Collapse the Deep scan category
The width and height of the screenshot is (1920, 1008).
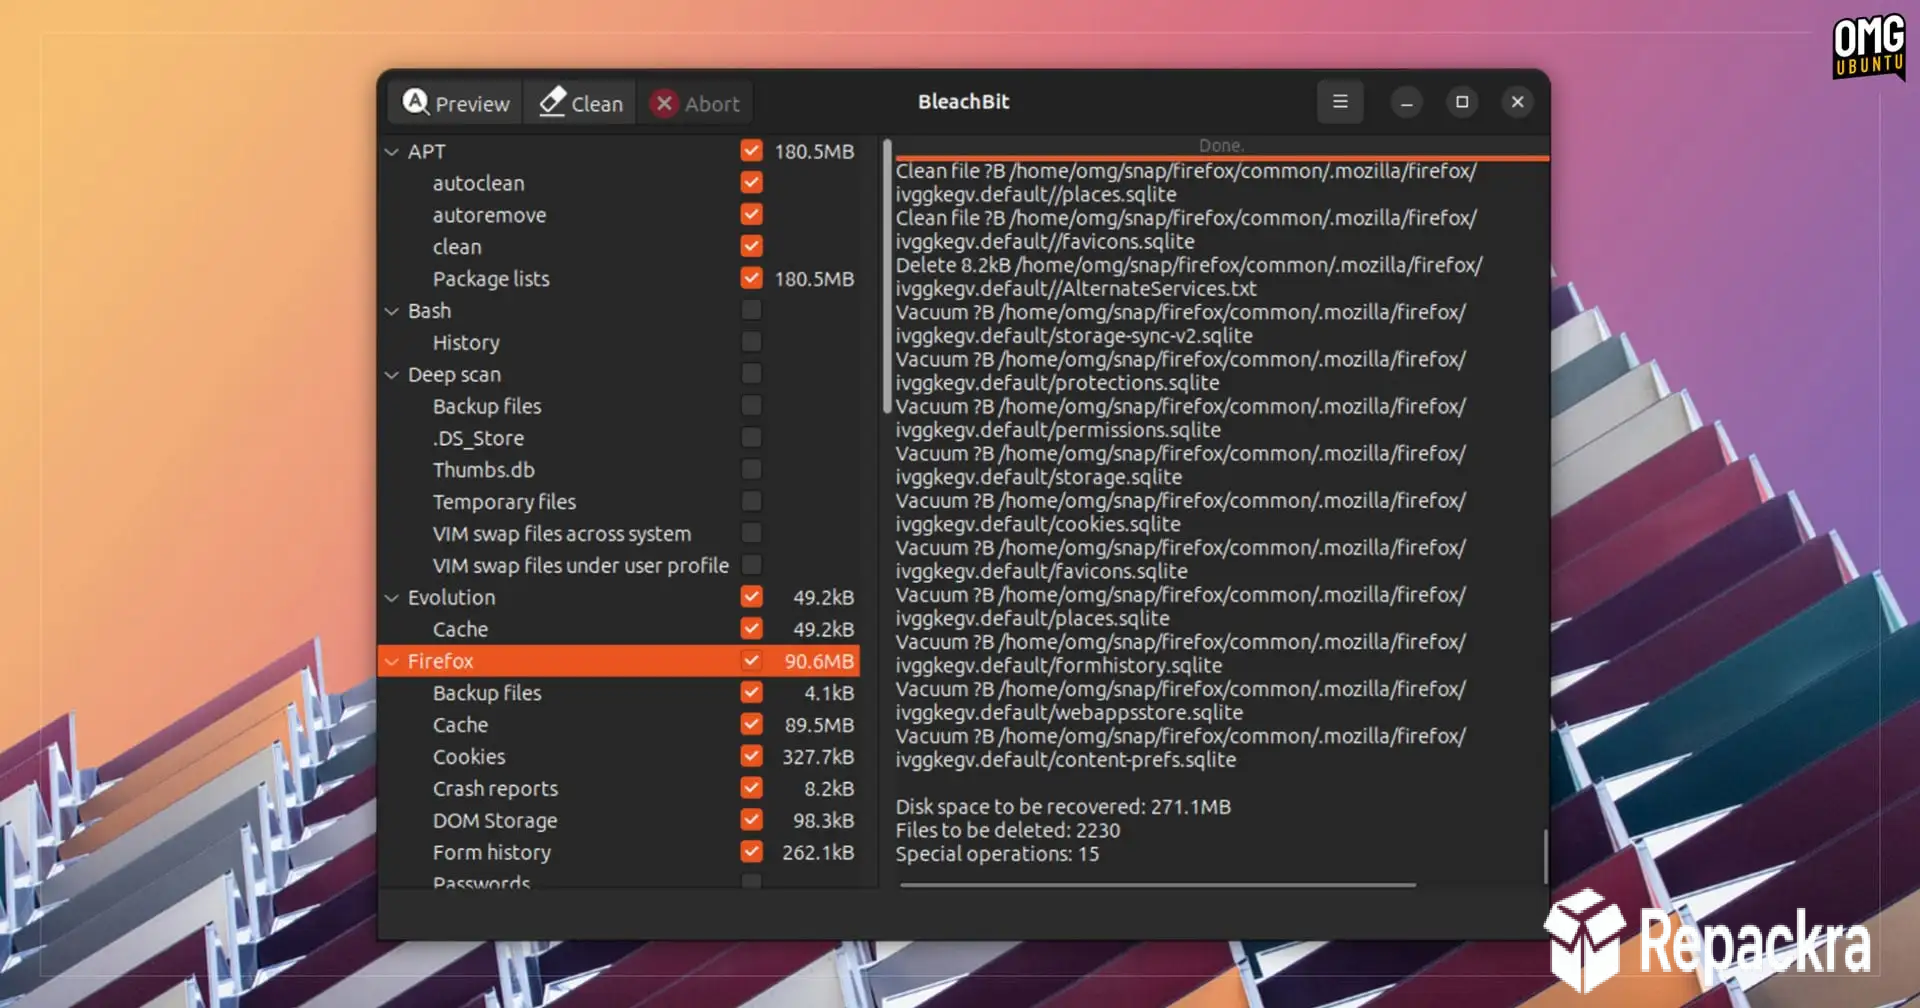click(392, 375)
